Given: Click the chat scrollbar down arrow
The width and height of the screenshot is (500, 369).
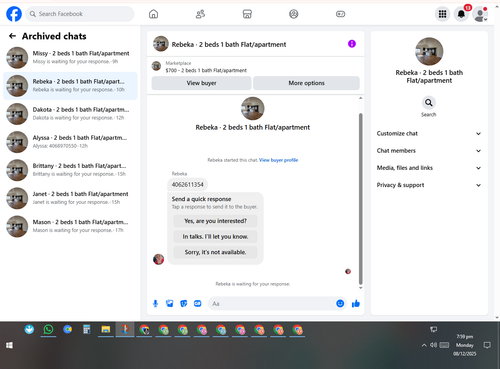Looking at the screenshot, I should click(x=360, y=288).
